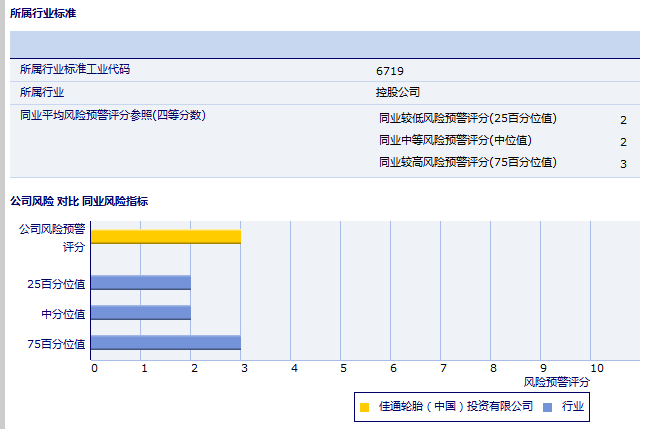666x429 pixels.
Task: Select the yellow legend swatch
Action: 364,407
